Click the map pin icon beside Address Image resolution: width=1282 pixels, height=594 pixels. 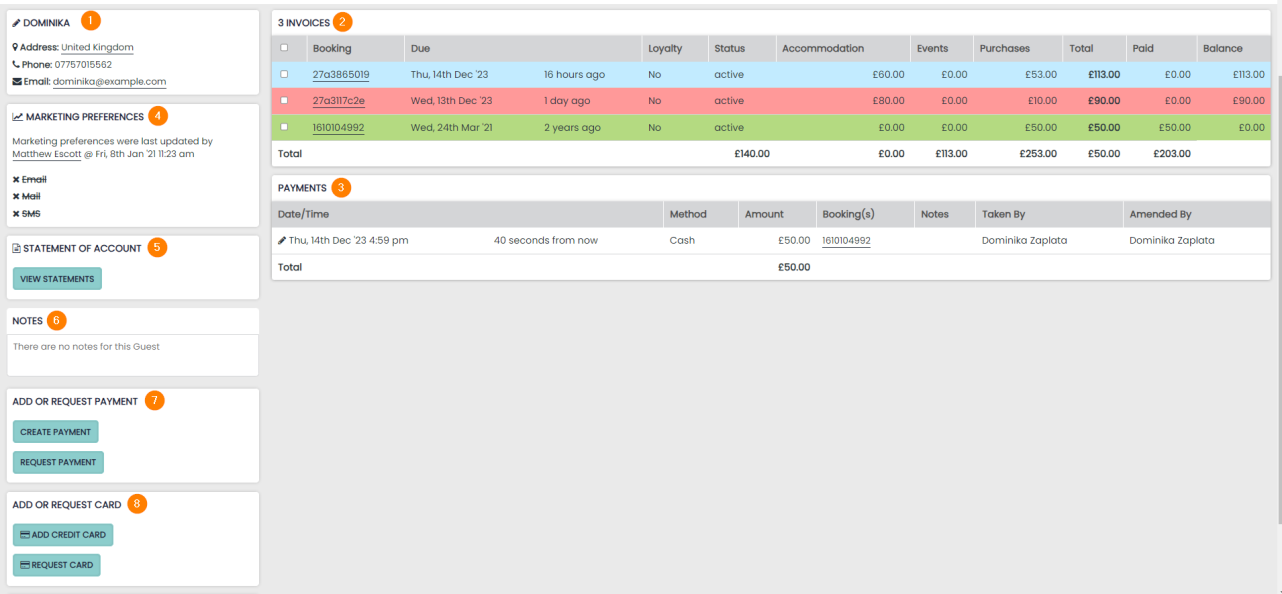[16, 48]
